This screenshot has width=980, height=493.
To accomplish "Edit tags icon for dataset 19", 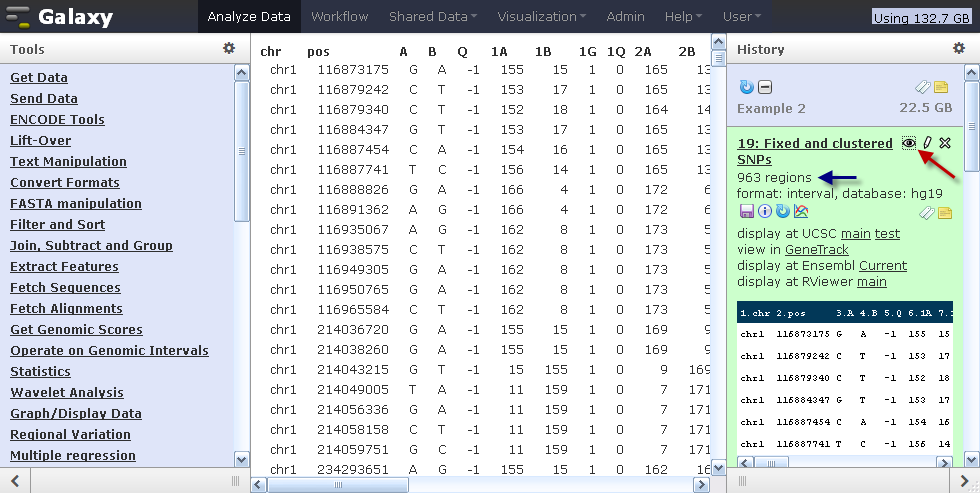I will coord(927,213).
